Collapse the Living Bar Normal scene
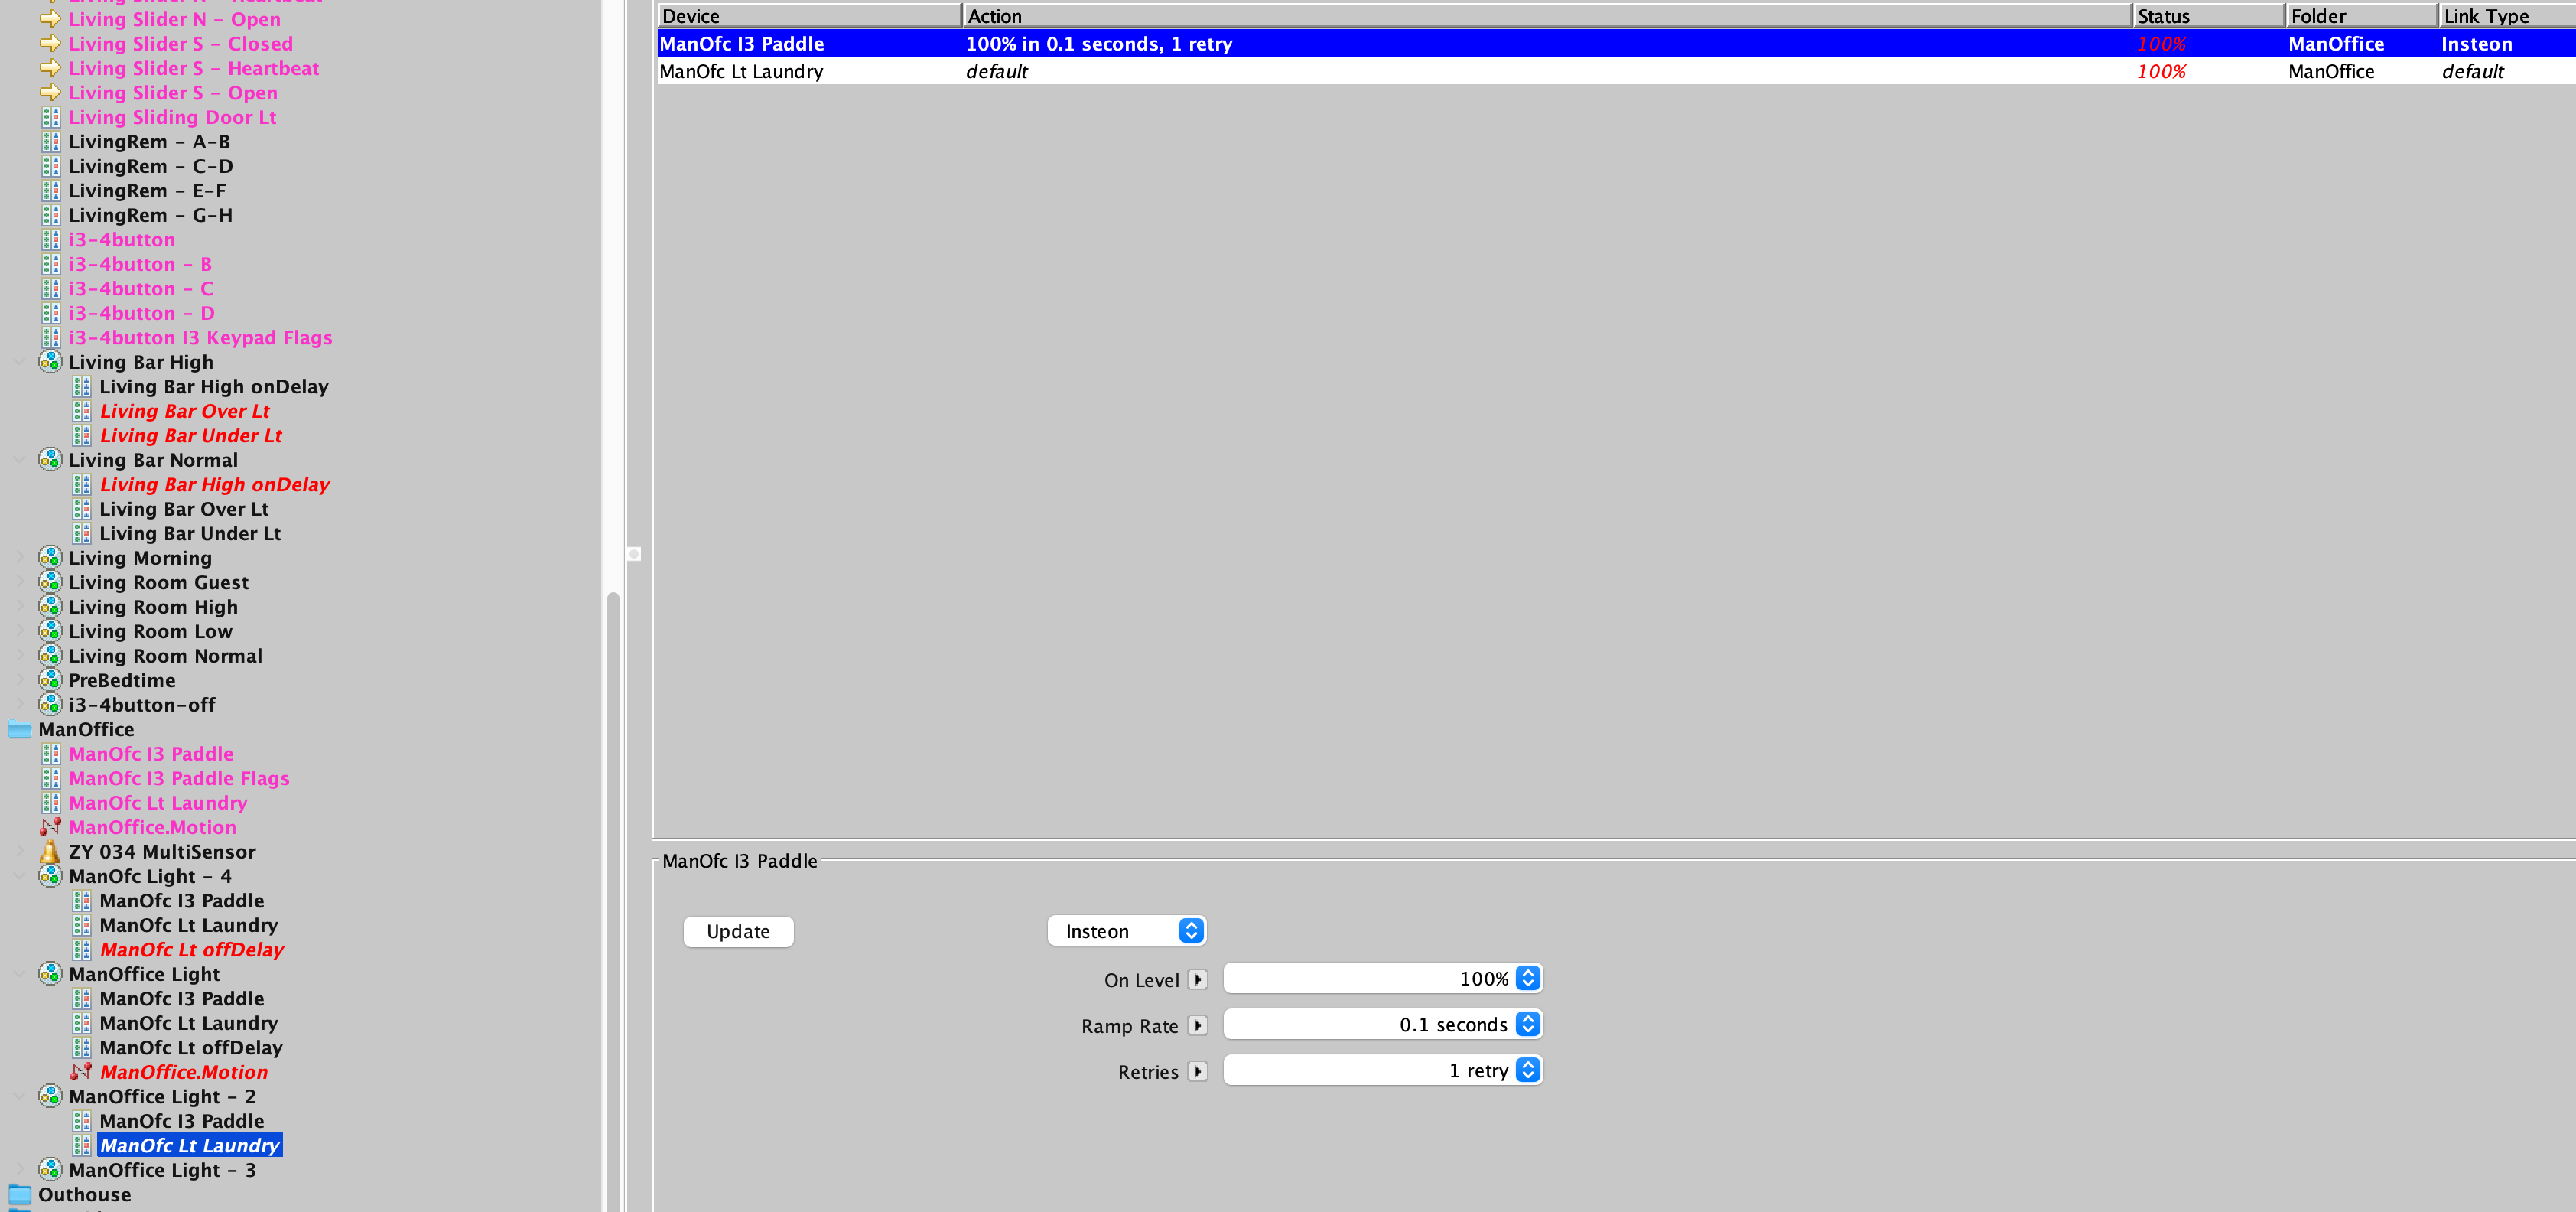This screenshot has height=1212, width=2576. 20,460
